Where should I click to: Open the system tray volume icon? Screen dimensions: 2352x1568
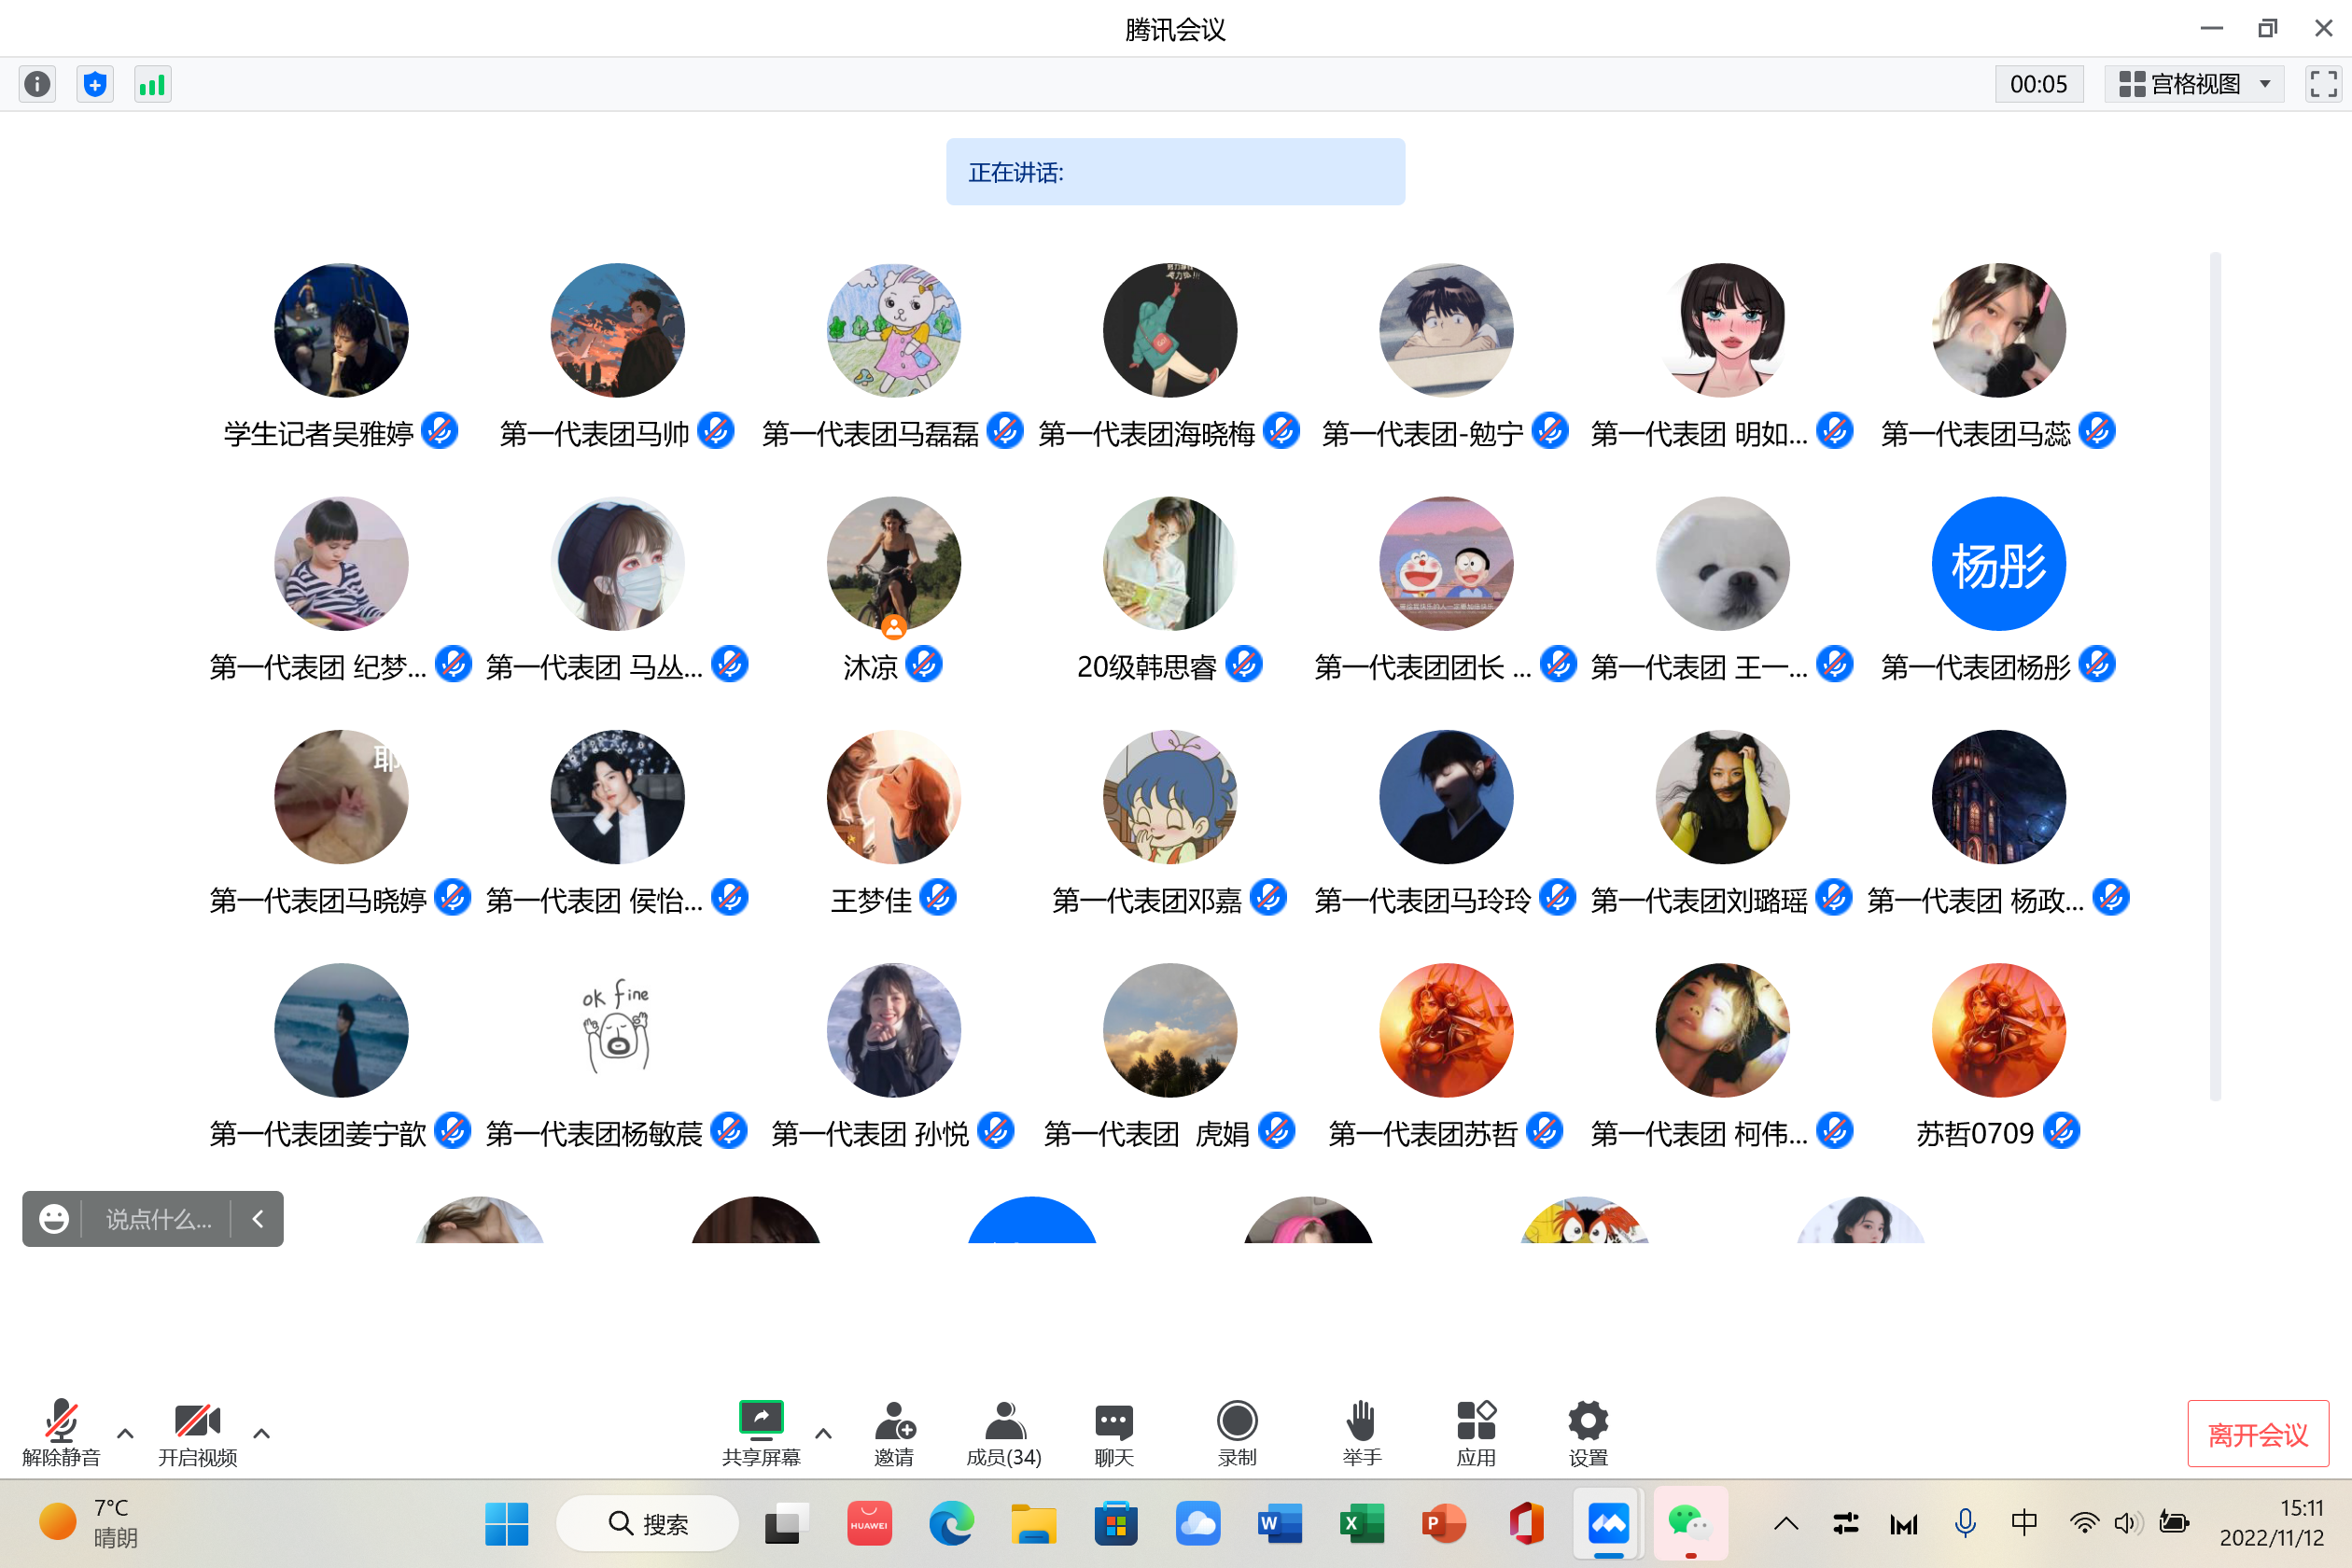pyautogui.click(x=2128, y=1523)
